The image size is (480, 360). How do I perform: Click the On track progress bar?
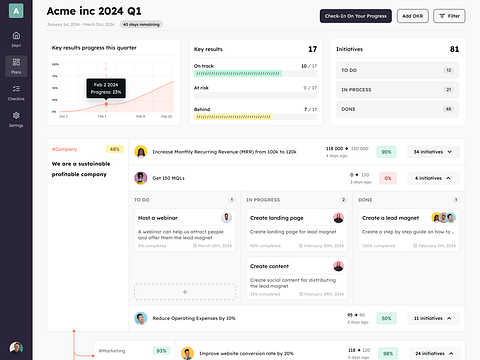click(255, 73)
